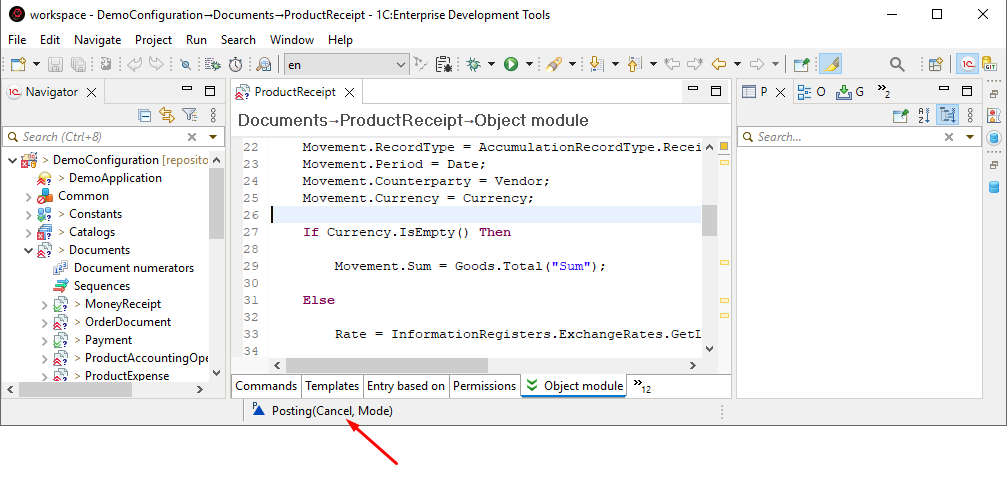Toggle Link with Editor in Navigator
Screen dimensions: 1007x493
click(x=166, y=115)
